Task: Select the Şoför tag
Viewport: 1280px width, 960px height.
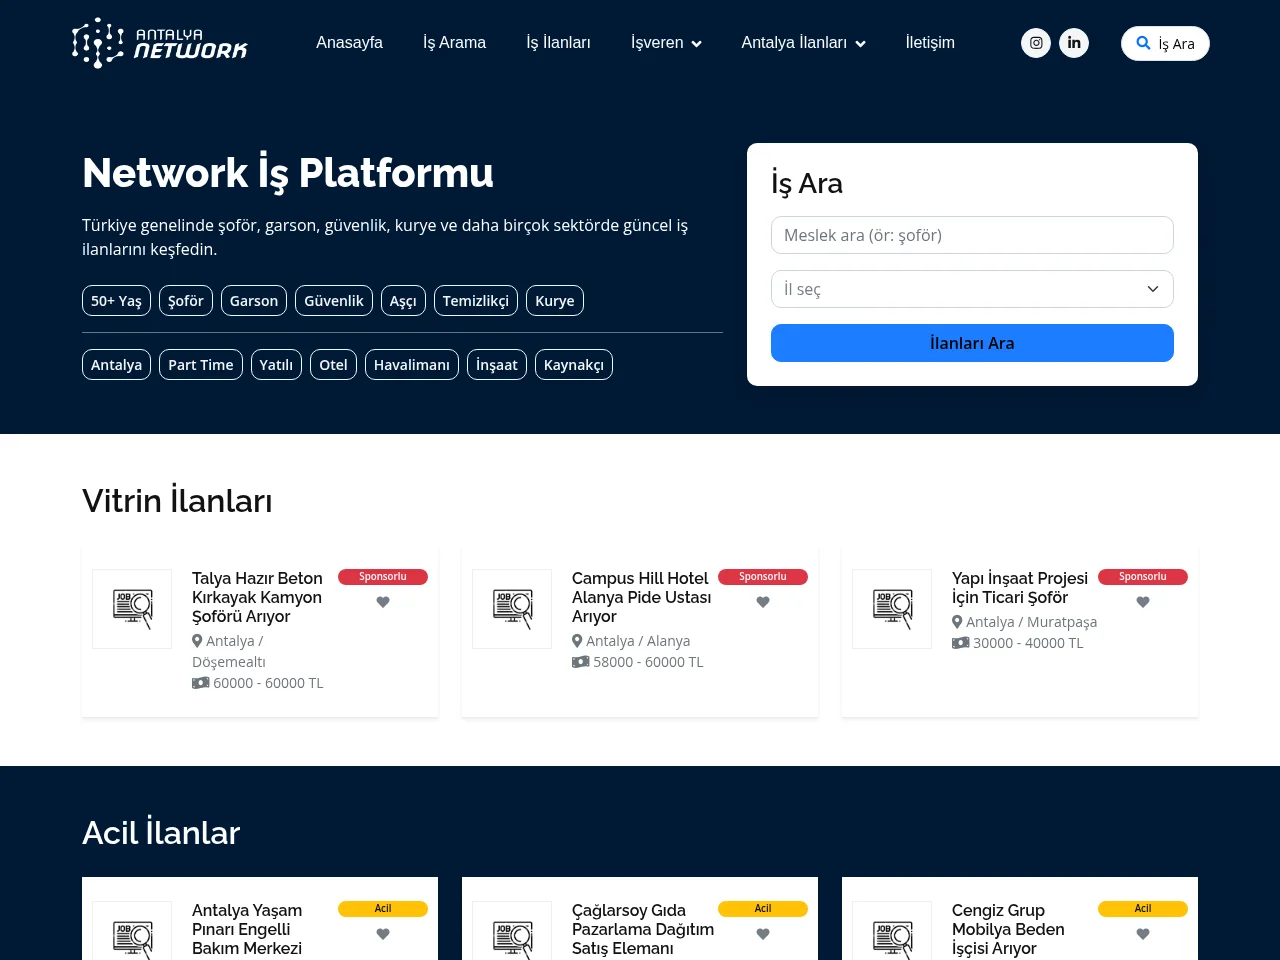Action: coord(186,301)
